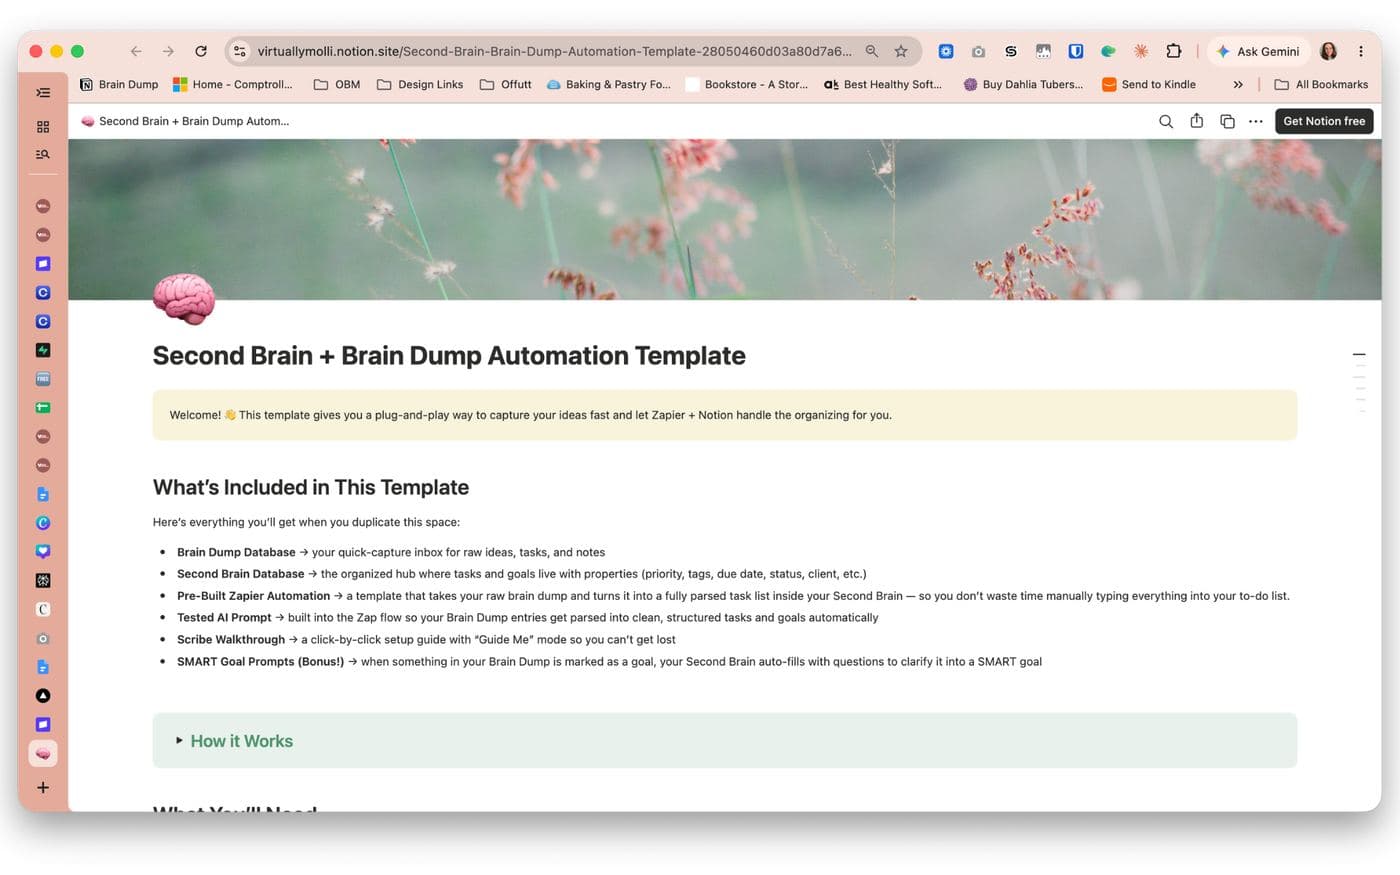The image size is (1400, 875).
Task: Open the OBM bookmarks folder
Action: (337, 84)
